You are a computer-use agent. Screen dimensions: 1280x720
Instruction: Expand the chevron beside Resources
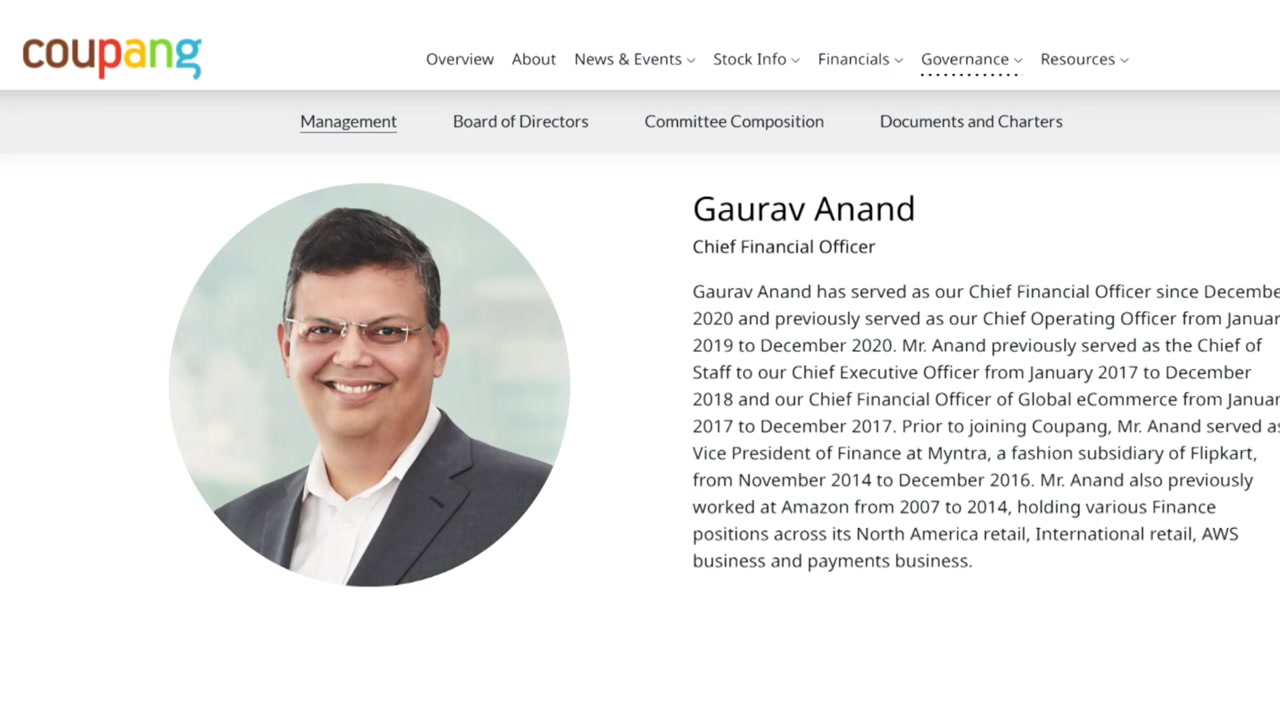click(1124, 60)
